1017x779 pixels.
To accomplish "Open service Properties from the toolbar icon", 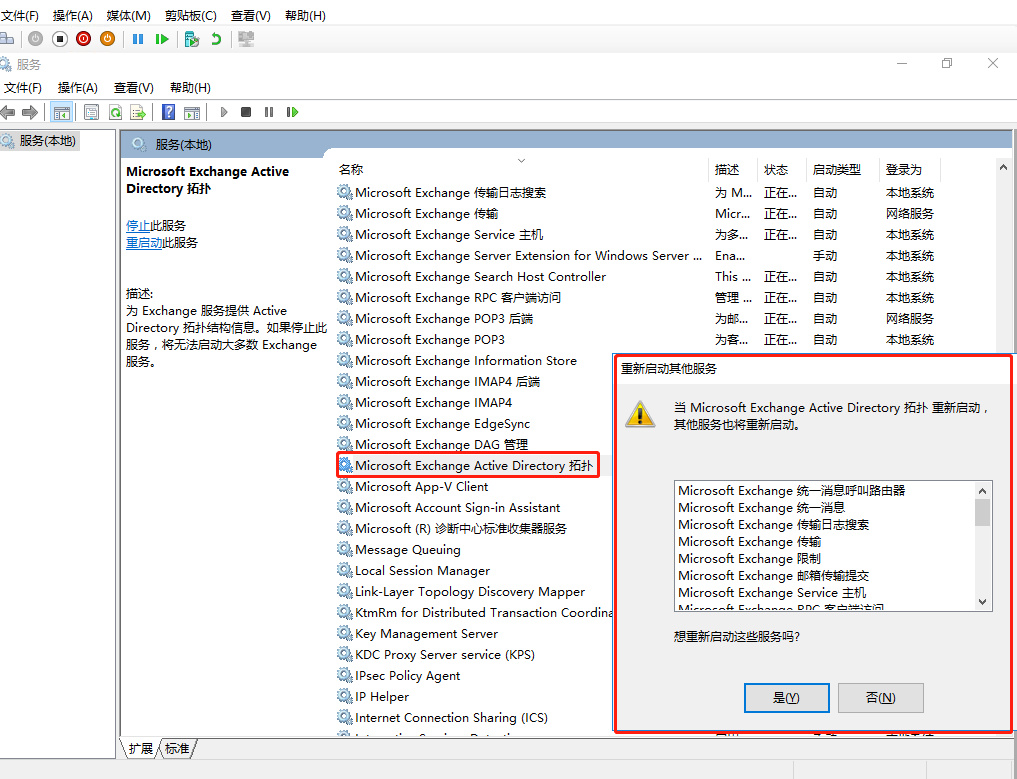I will tap(91, 112).
